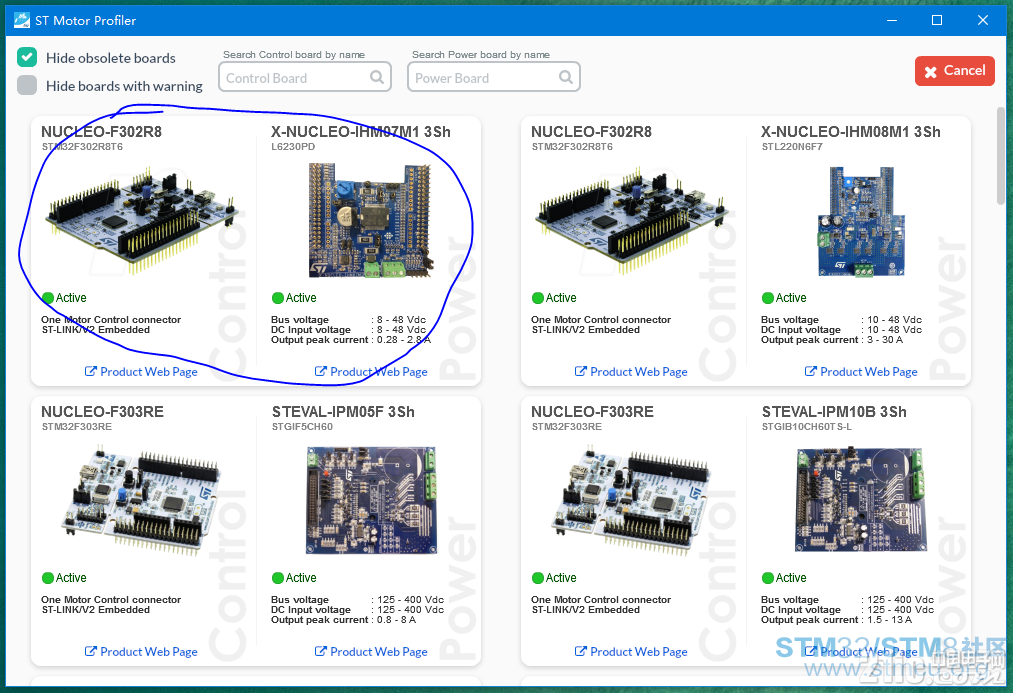Open Product Web Page for X-NUCLEO-IHM08M1
This screenshot has height=693, width=1013.
click(861, 371)
